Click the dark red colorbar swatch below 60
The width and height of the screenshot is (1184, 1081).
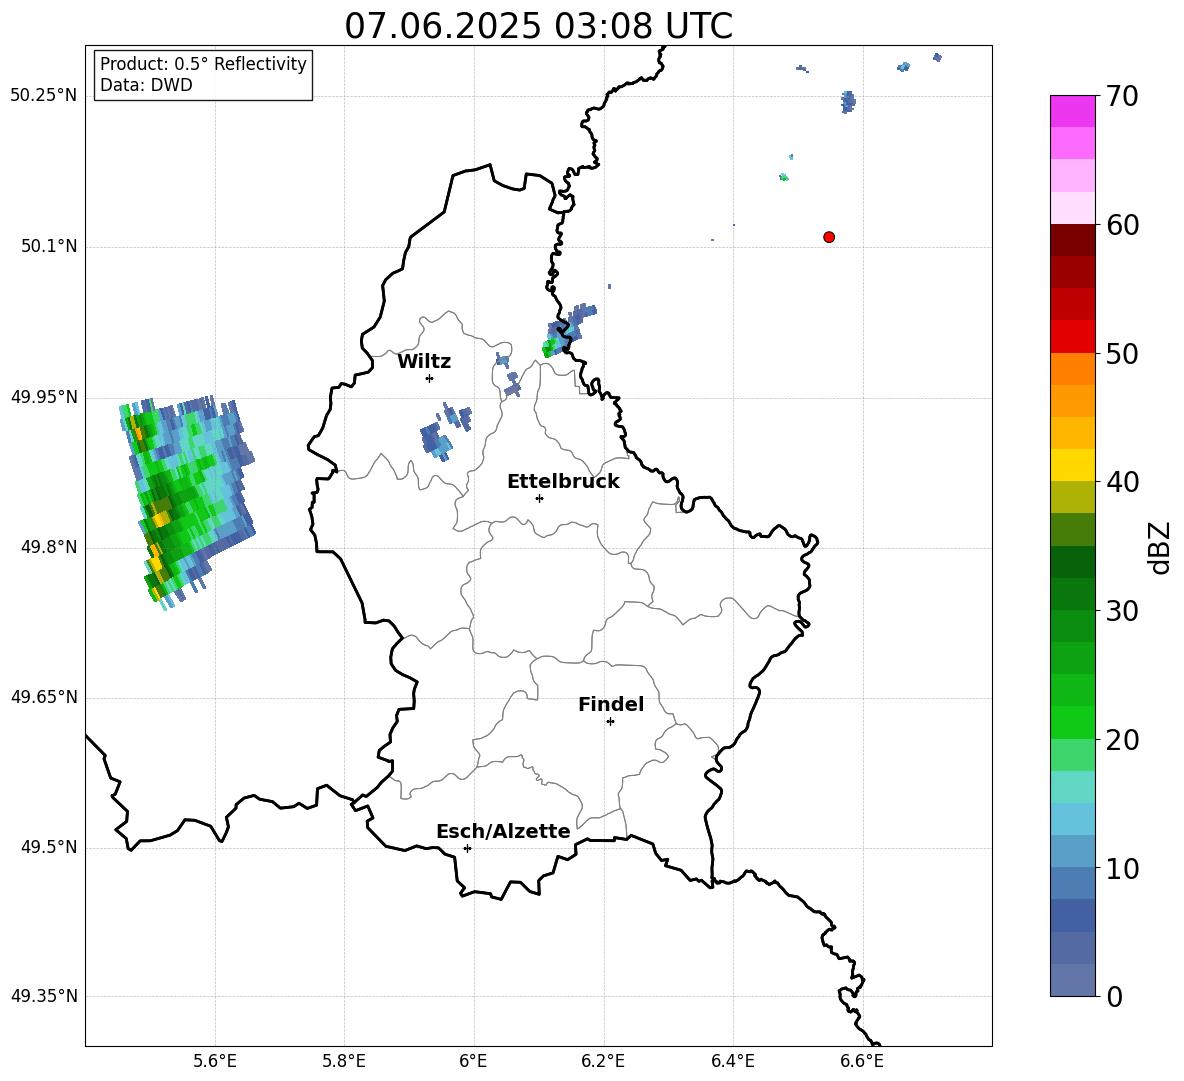tap(1072, 240)
